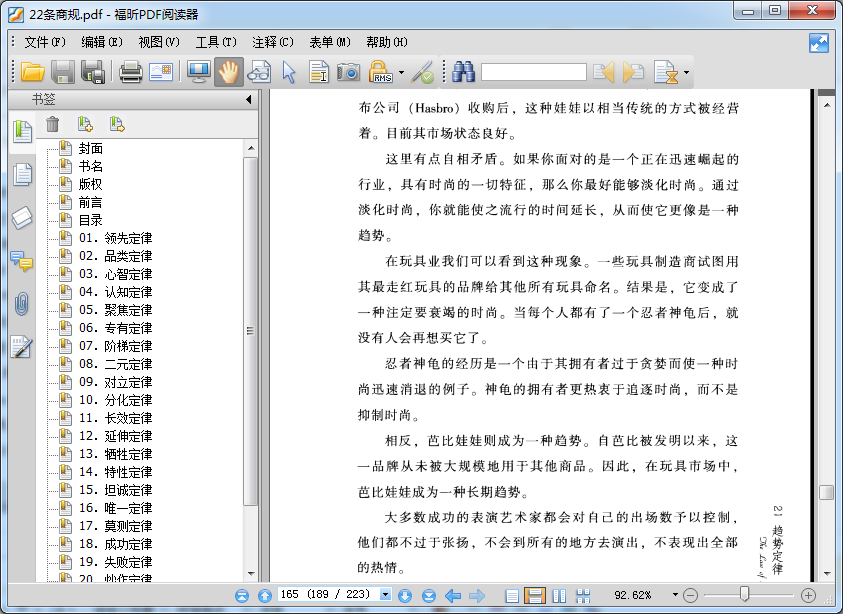The image size is (843, 614).
Task: Click the binoculars search icon
Action: point(463,72)
